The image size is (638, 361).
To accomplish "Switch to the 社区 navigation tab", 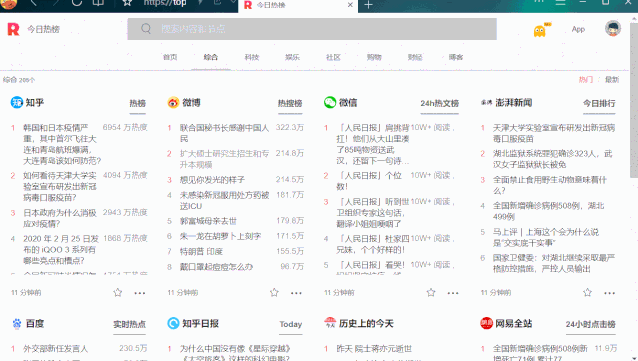I will point(333,57).
